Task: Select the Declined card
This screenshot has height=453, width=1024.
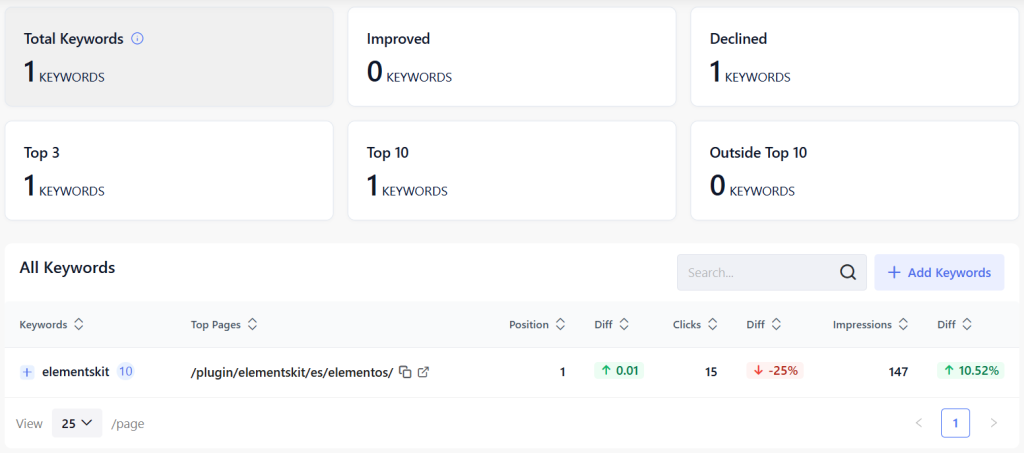Action: point(855,57)
